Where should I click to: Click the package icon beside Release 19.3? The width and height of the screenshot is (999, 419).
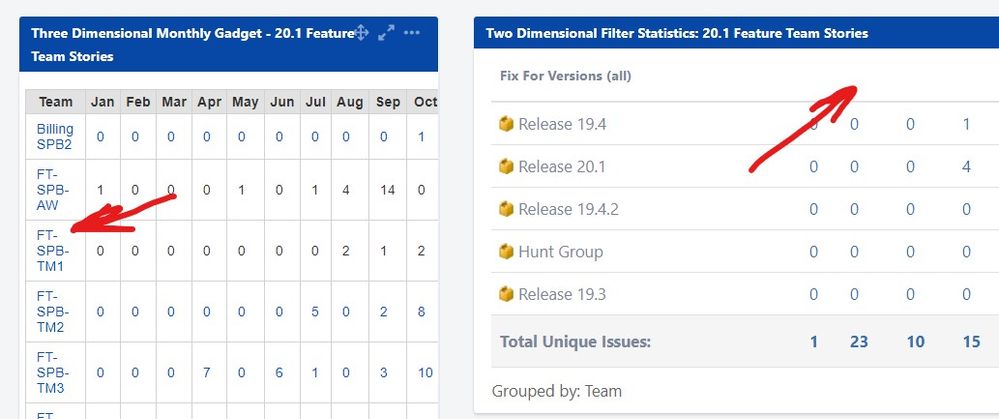506,294
